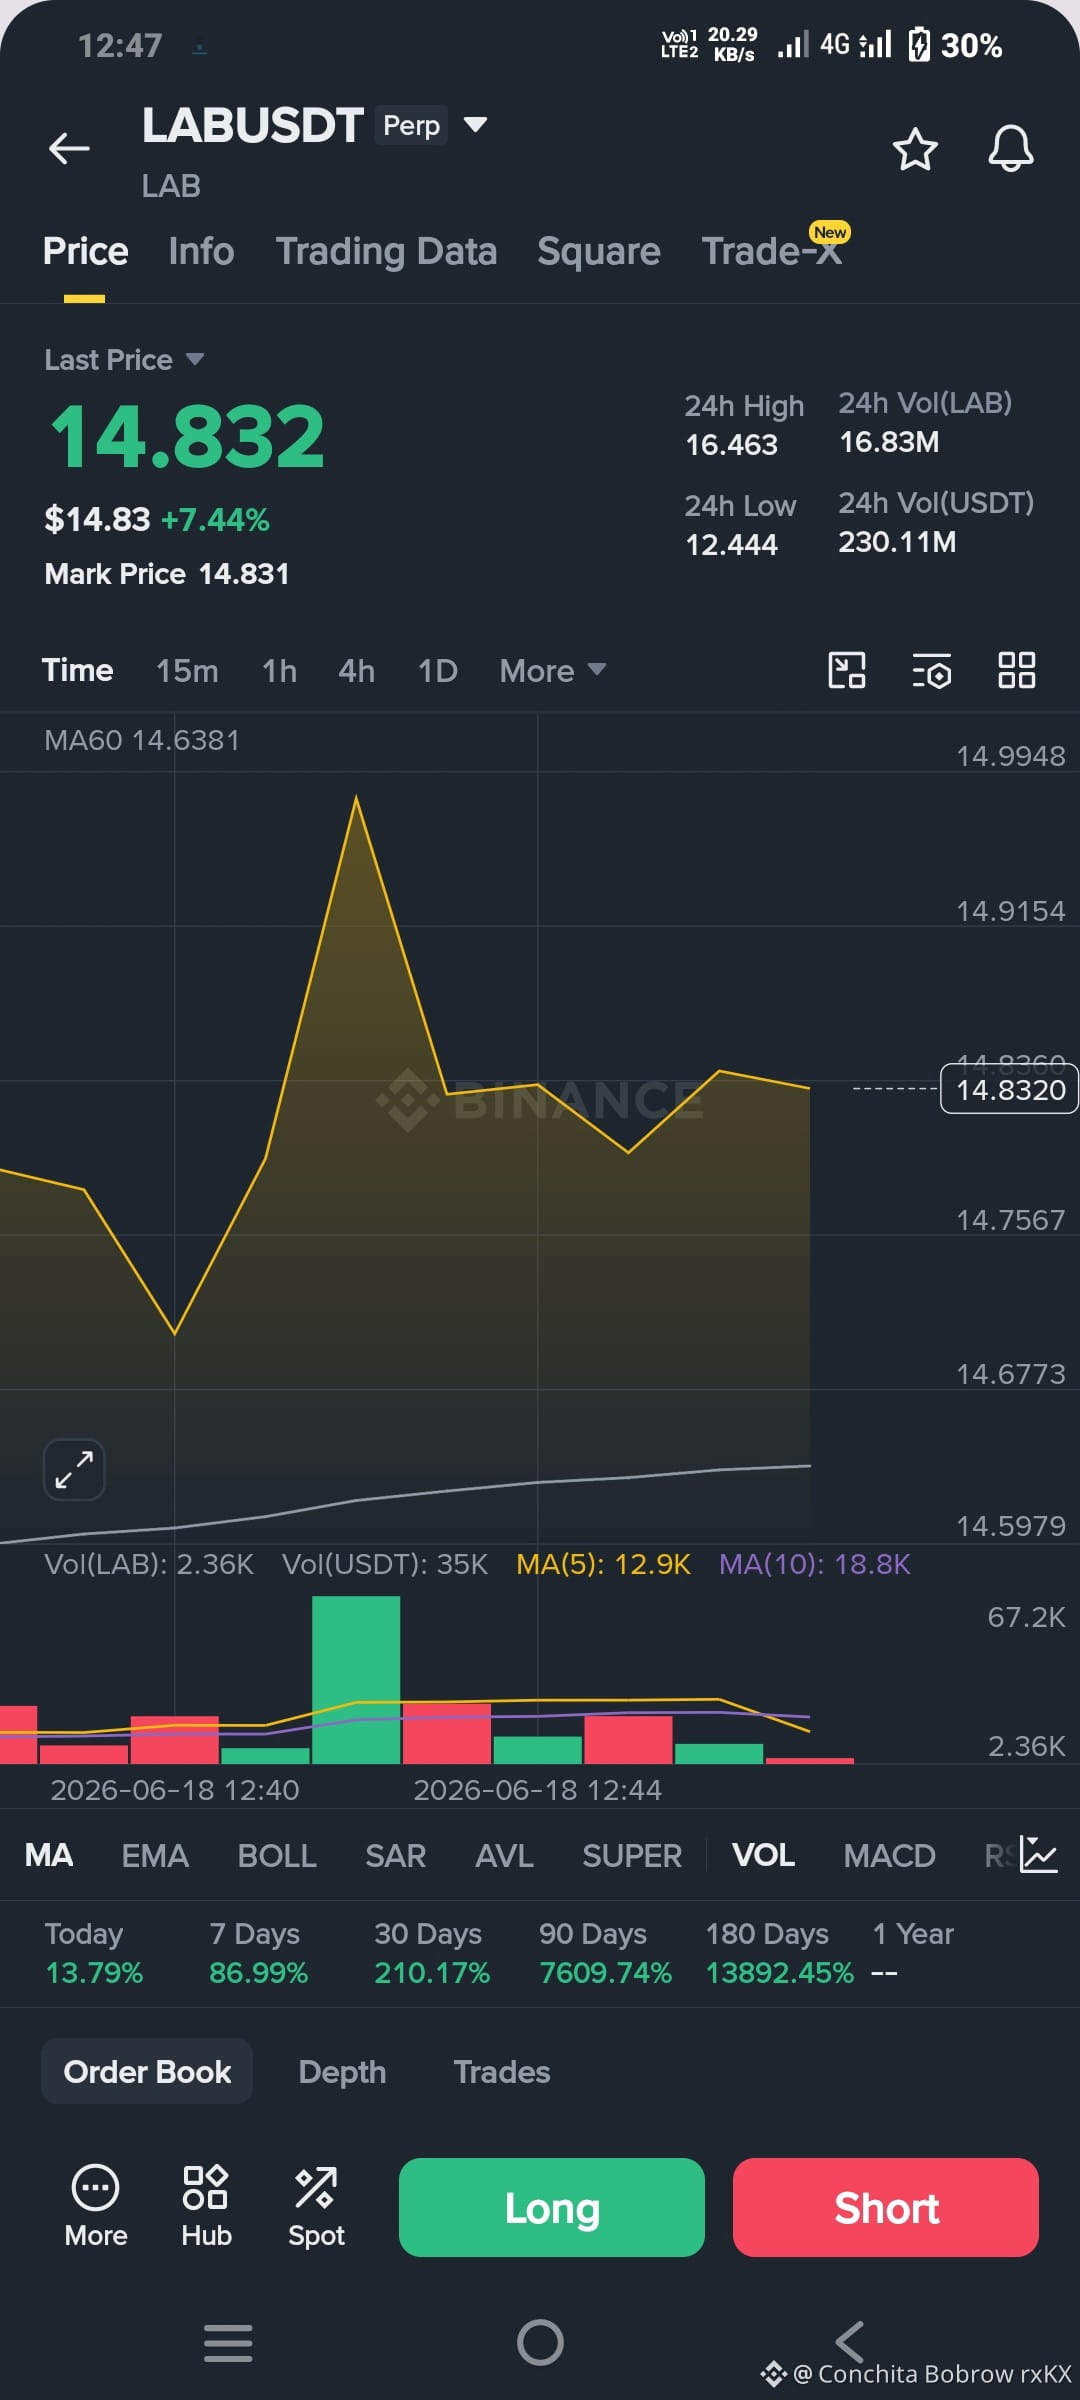Toggle the MA indicator
This screenshot has width=1080, height=2400.
click(48, 1856)
